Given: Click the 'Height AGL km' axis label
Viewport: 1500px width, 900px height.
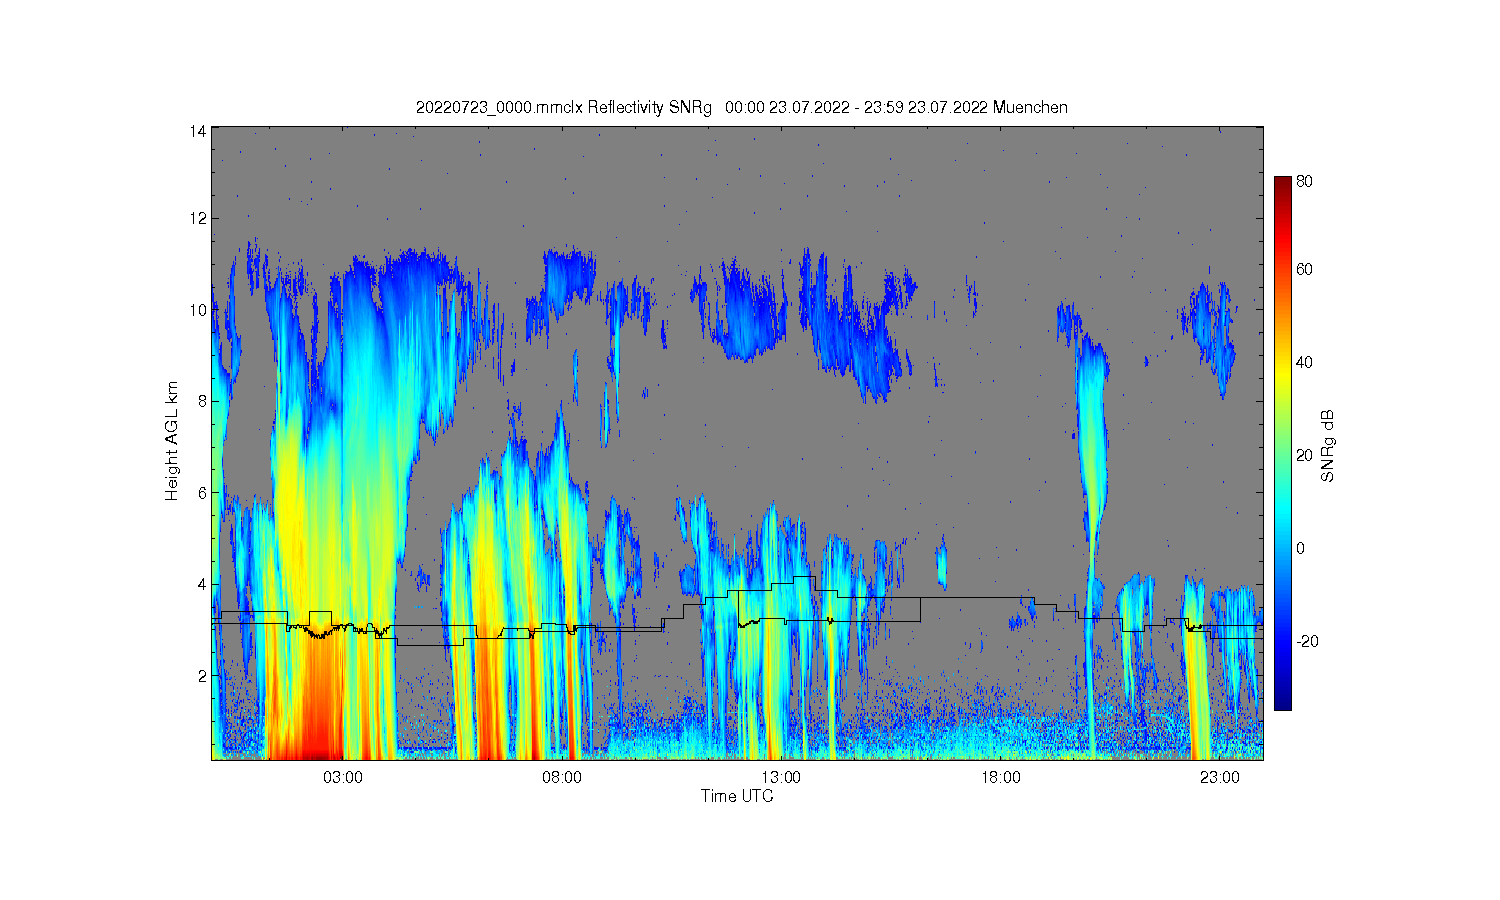Looking at the screenshot, I should pos(172,441).
